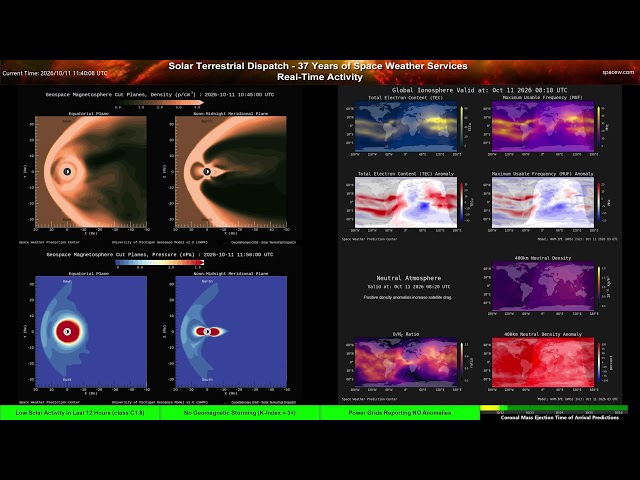Click the Noon-Midnight Meridional Plane label above pressure plot
The image size is (640, 480).
[231, 273]
